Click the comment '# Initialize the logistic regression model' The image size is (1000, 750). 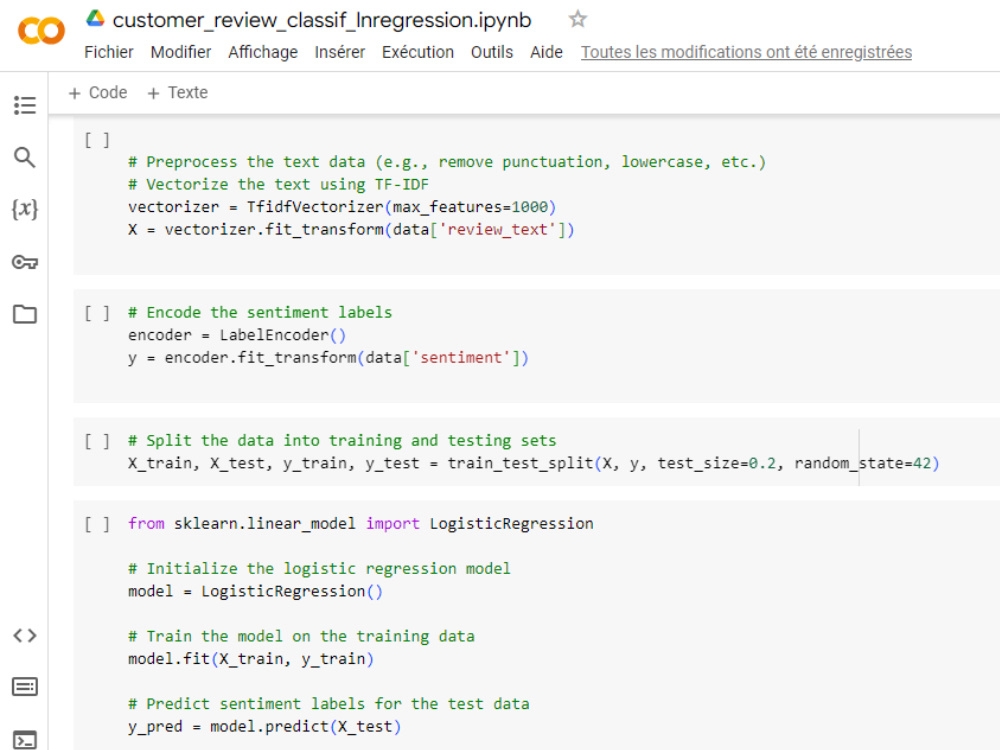pos(319,569)
